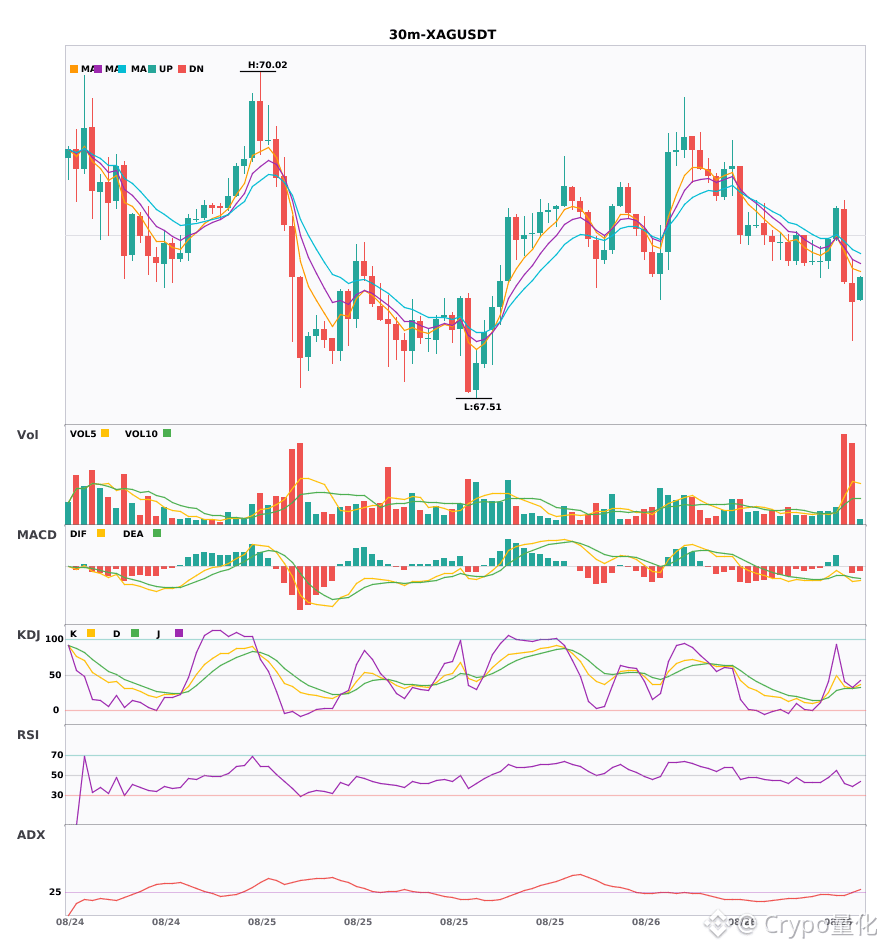Select the orange MA legend swatch
The height and width of the screenshot is (950, 885).
tap(74, 69)
